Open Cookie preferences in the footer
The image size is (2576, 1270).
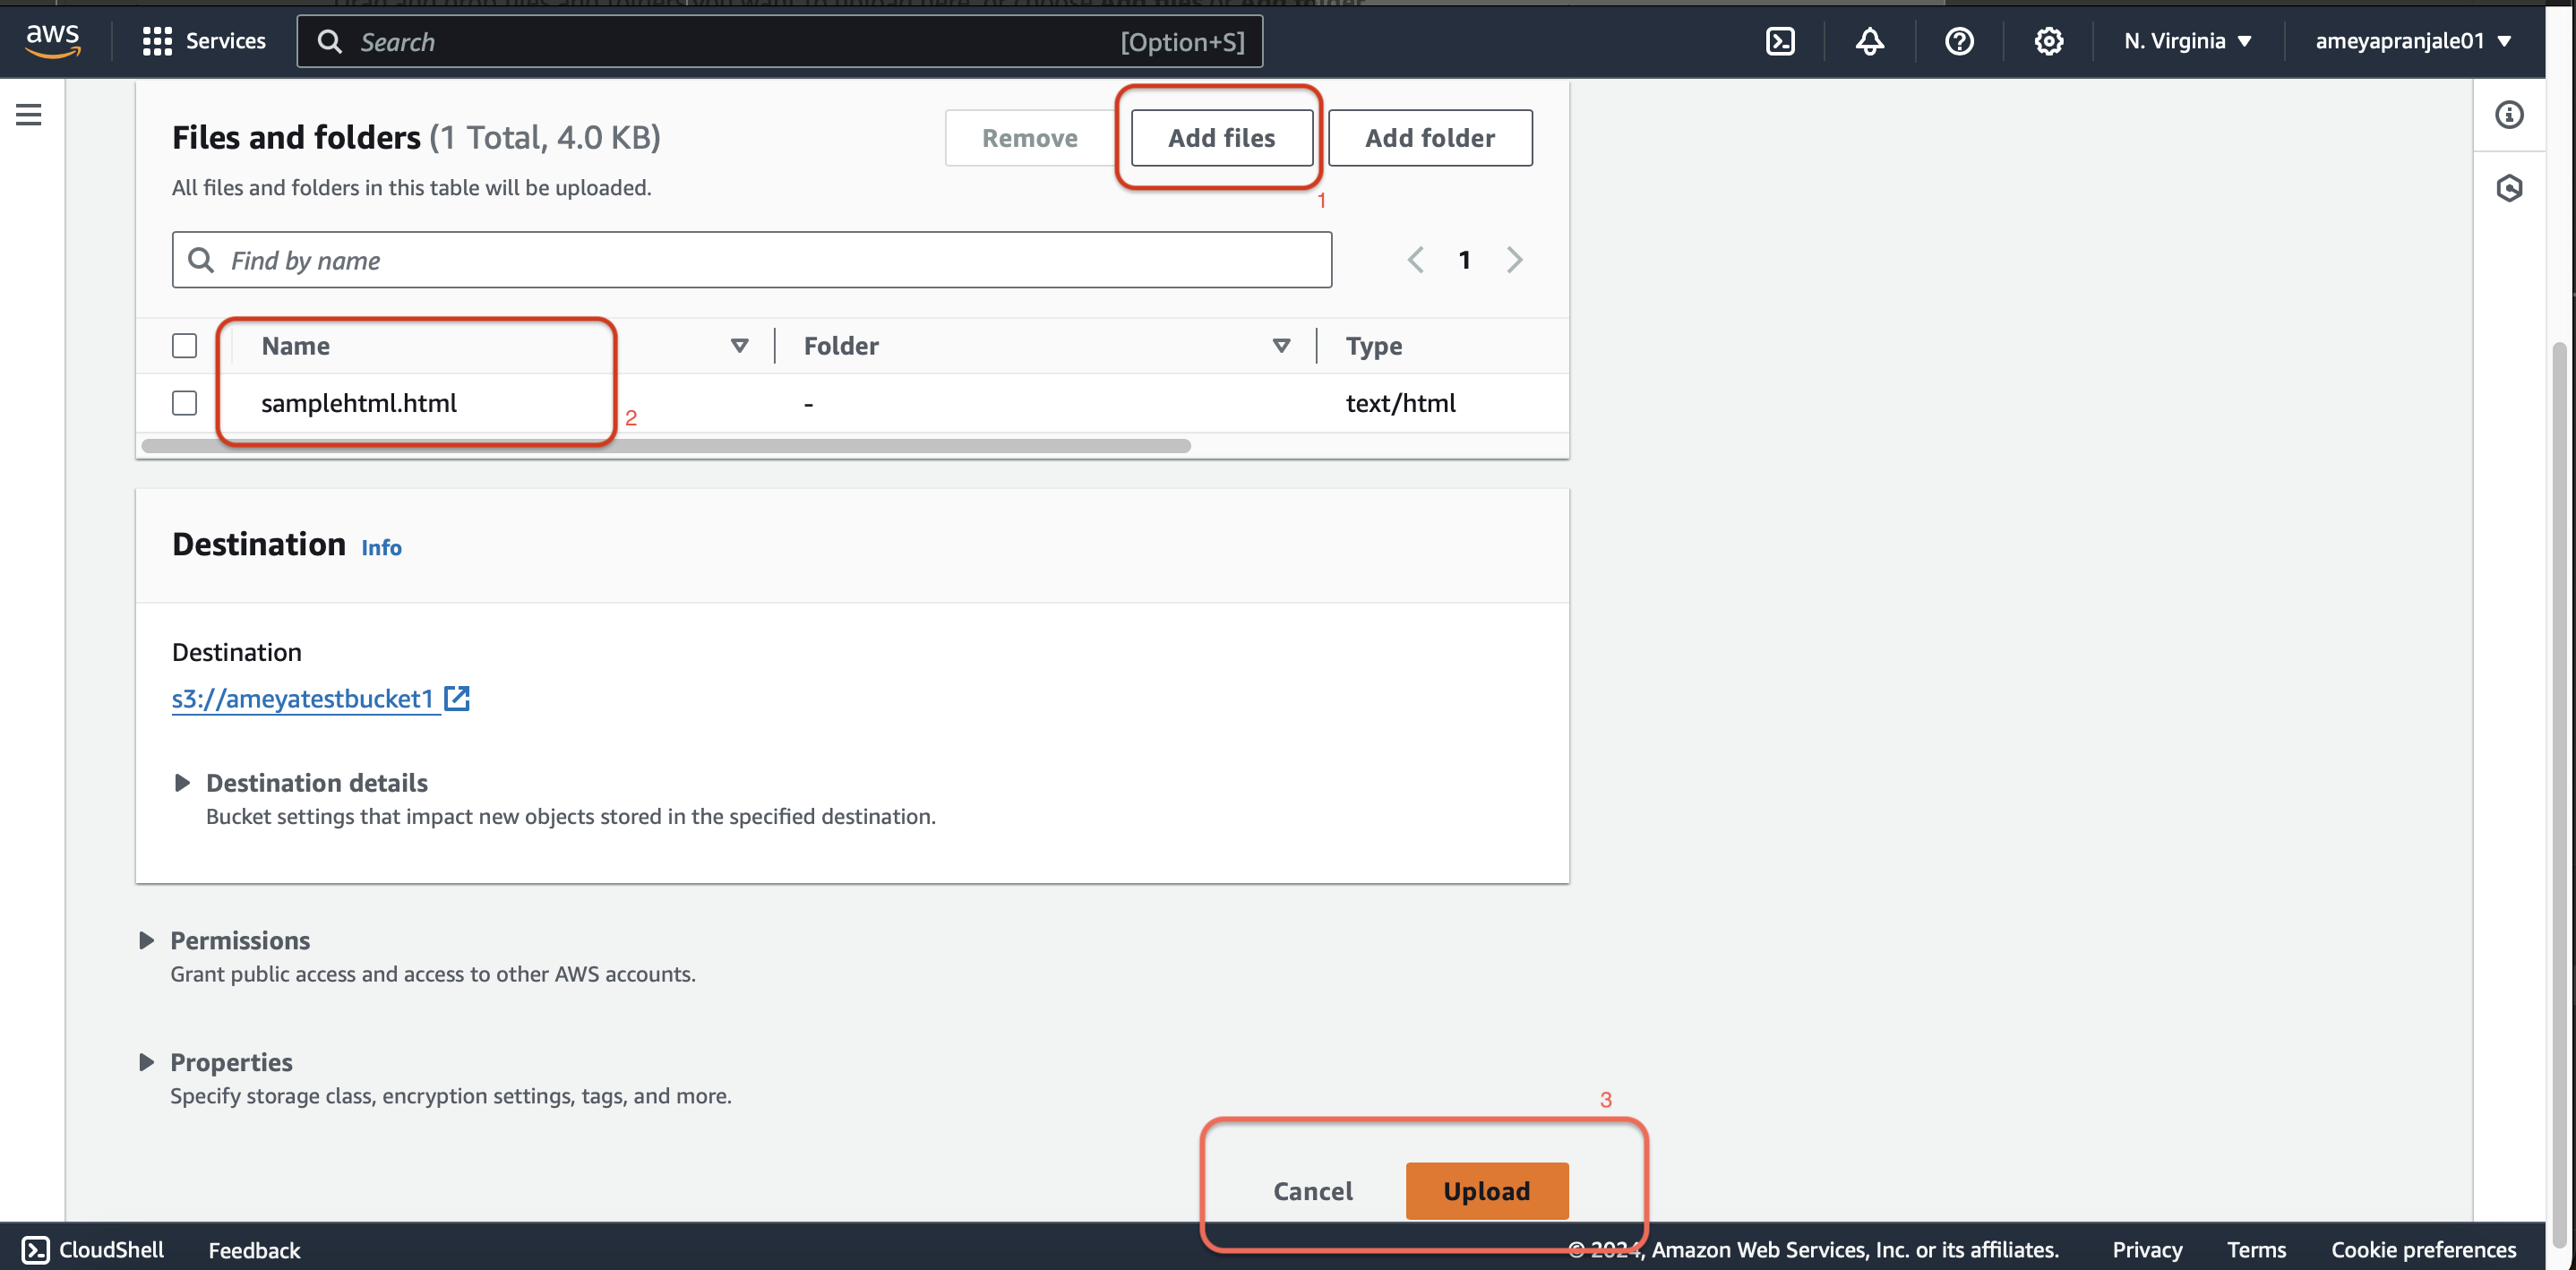point(2423,1250)
